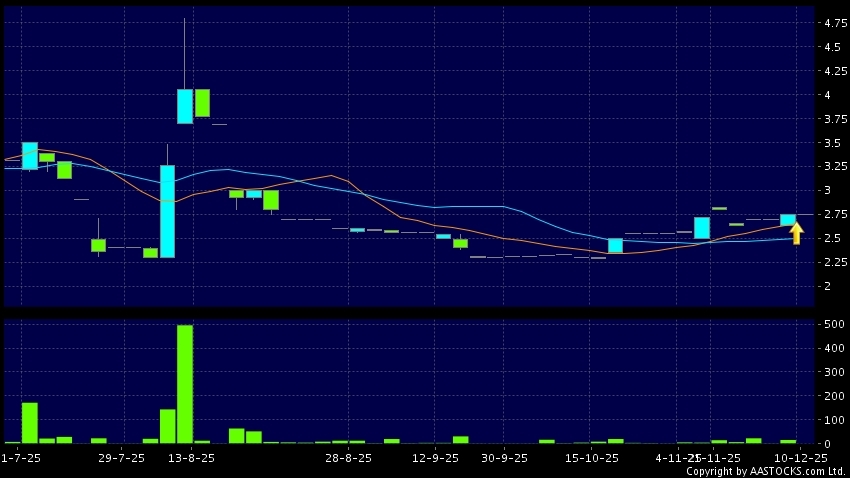Click the 28-8-25 date label
The height and width of the screenshot is (478, 850).
click(348, 457)
